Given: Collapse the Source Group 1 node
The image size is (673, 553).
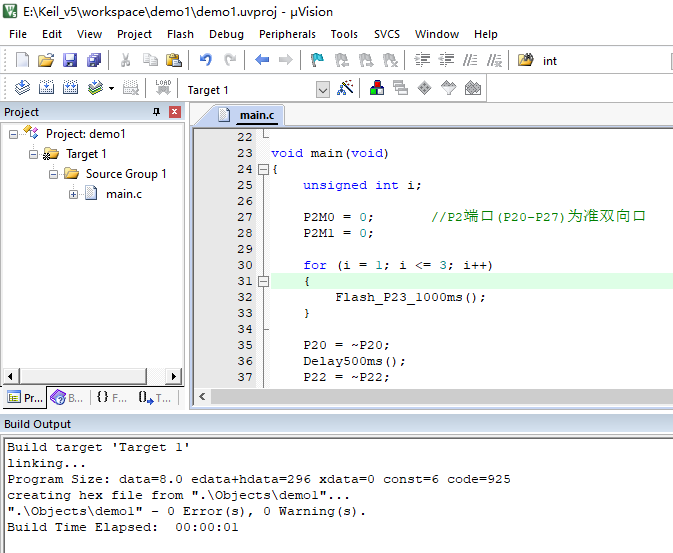Looking at the screenshot, I should point(53,174).
